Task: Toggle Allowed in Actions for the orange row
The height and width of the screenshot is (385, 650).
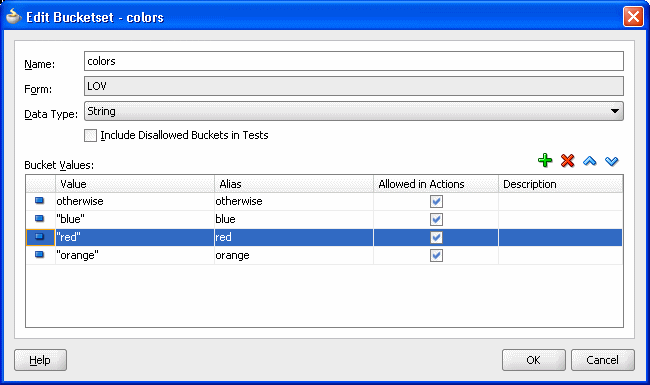Action: [x=436, y=255]
